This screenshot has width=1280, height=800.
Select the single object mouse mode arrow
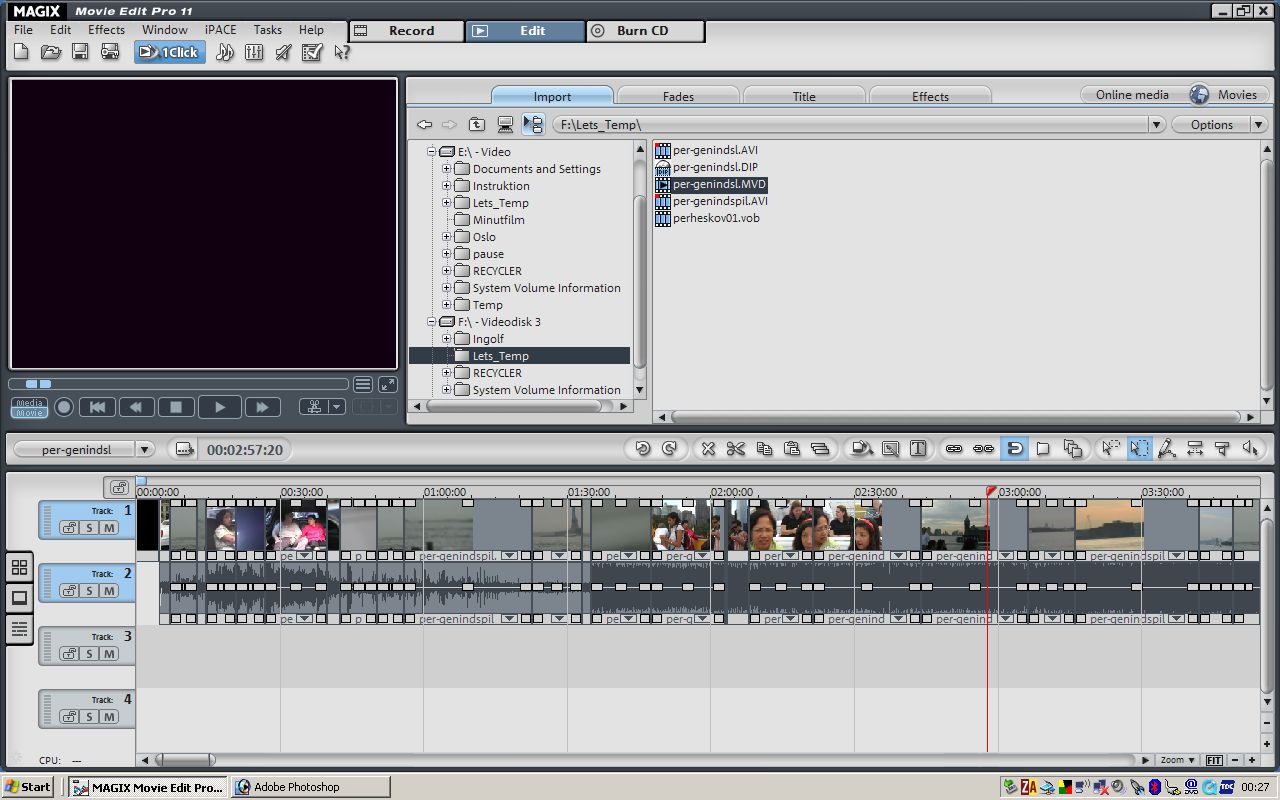(x=1110, y=449)
